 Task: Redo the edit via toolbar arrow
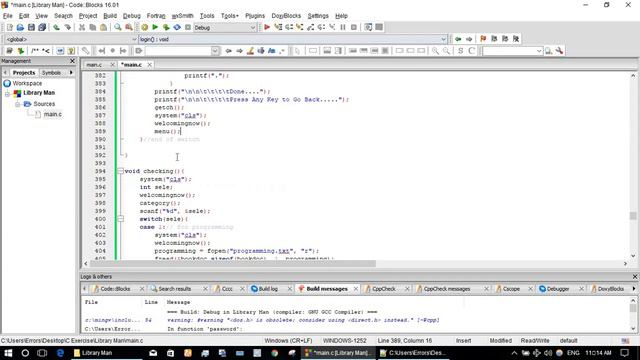click(x=67, y=27)
